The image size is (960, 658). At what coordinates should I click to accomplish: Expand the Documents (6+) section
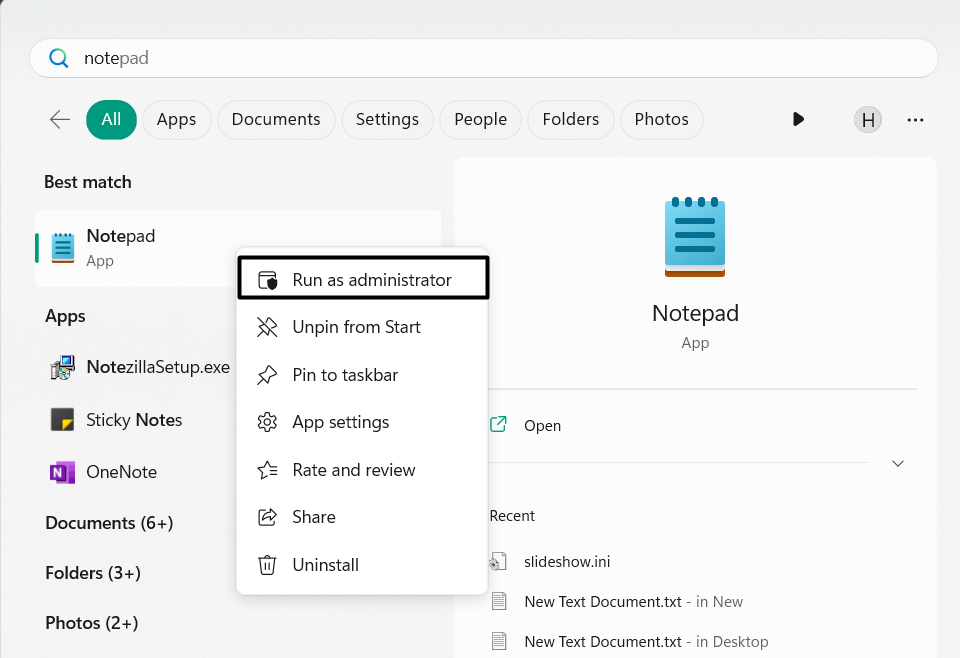[109, 523]
